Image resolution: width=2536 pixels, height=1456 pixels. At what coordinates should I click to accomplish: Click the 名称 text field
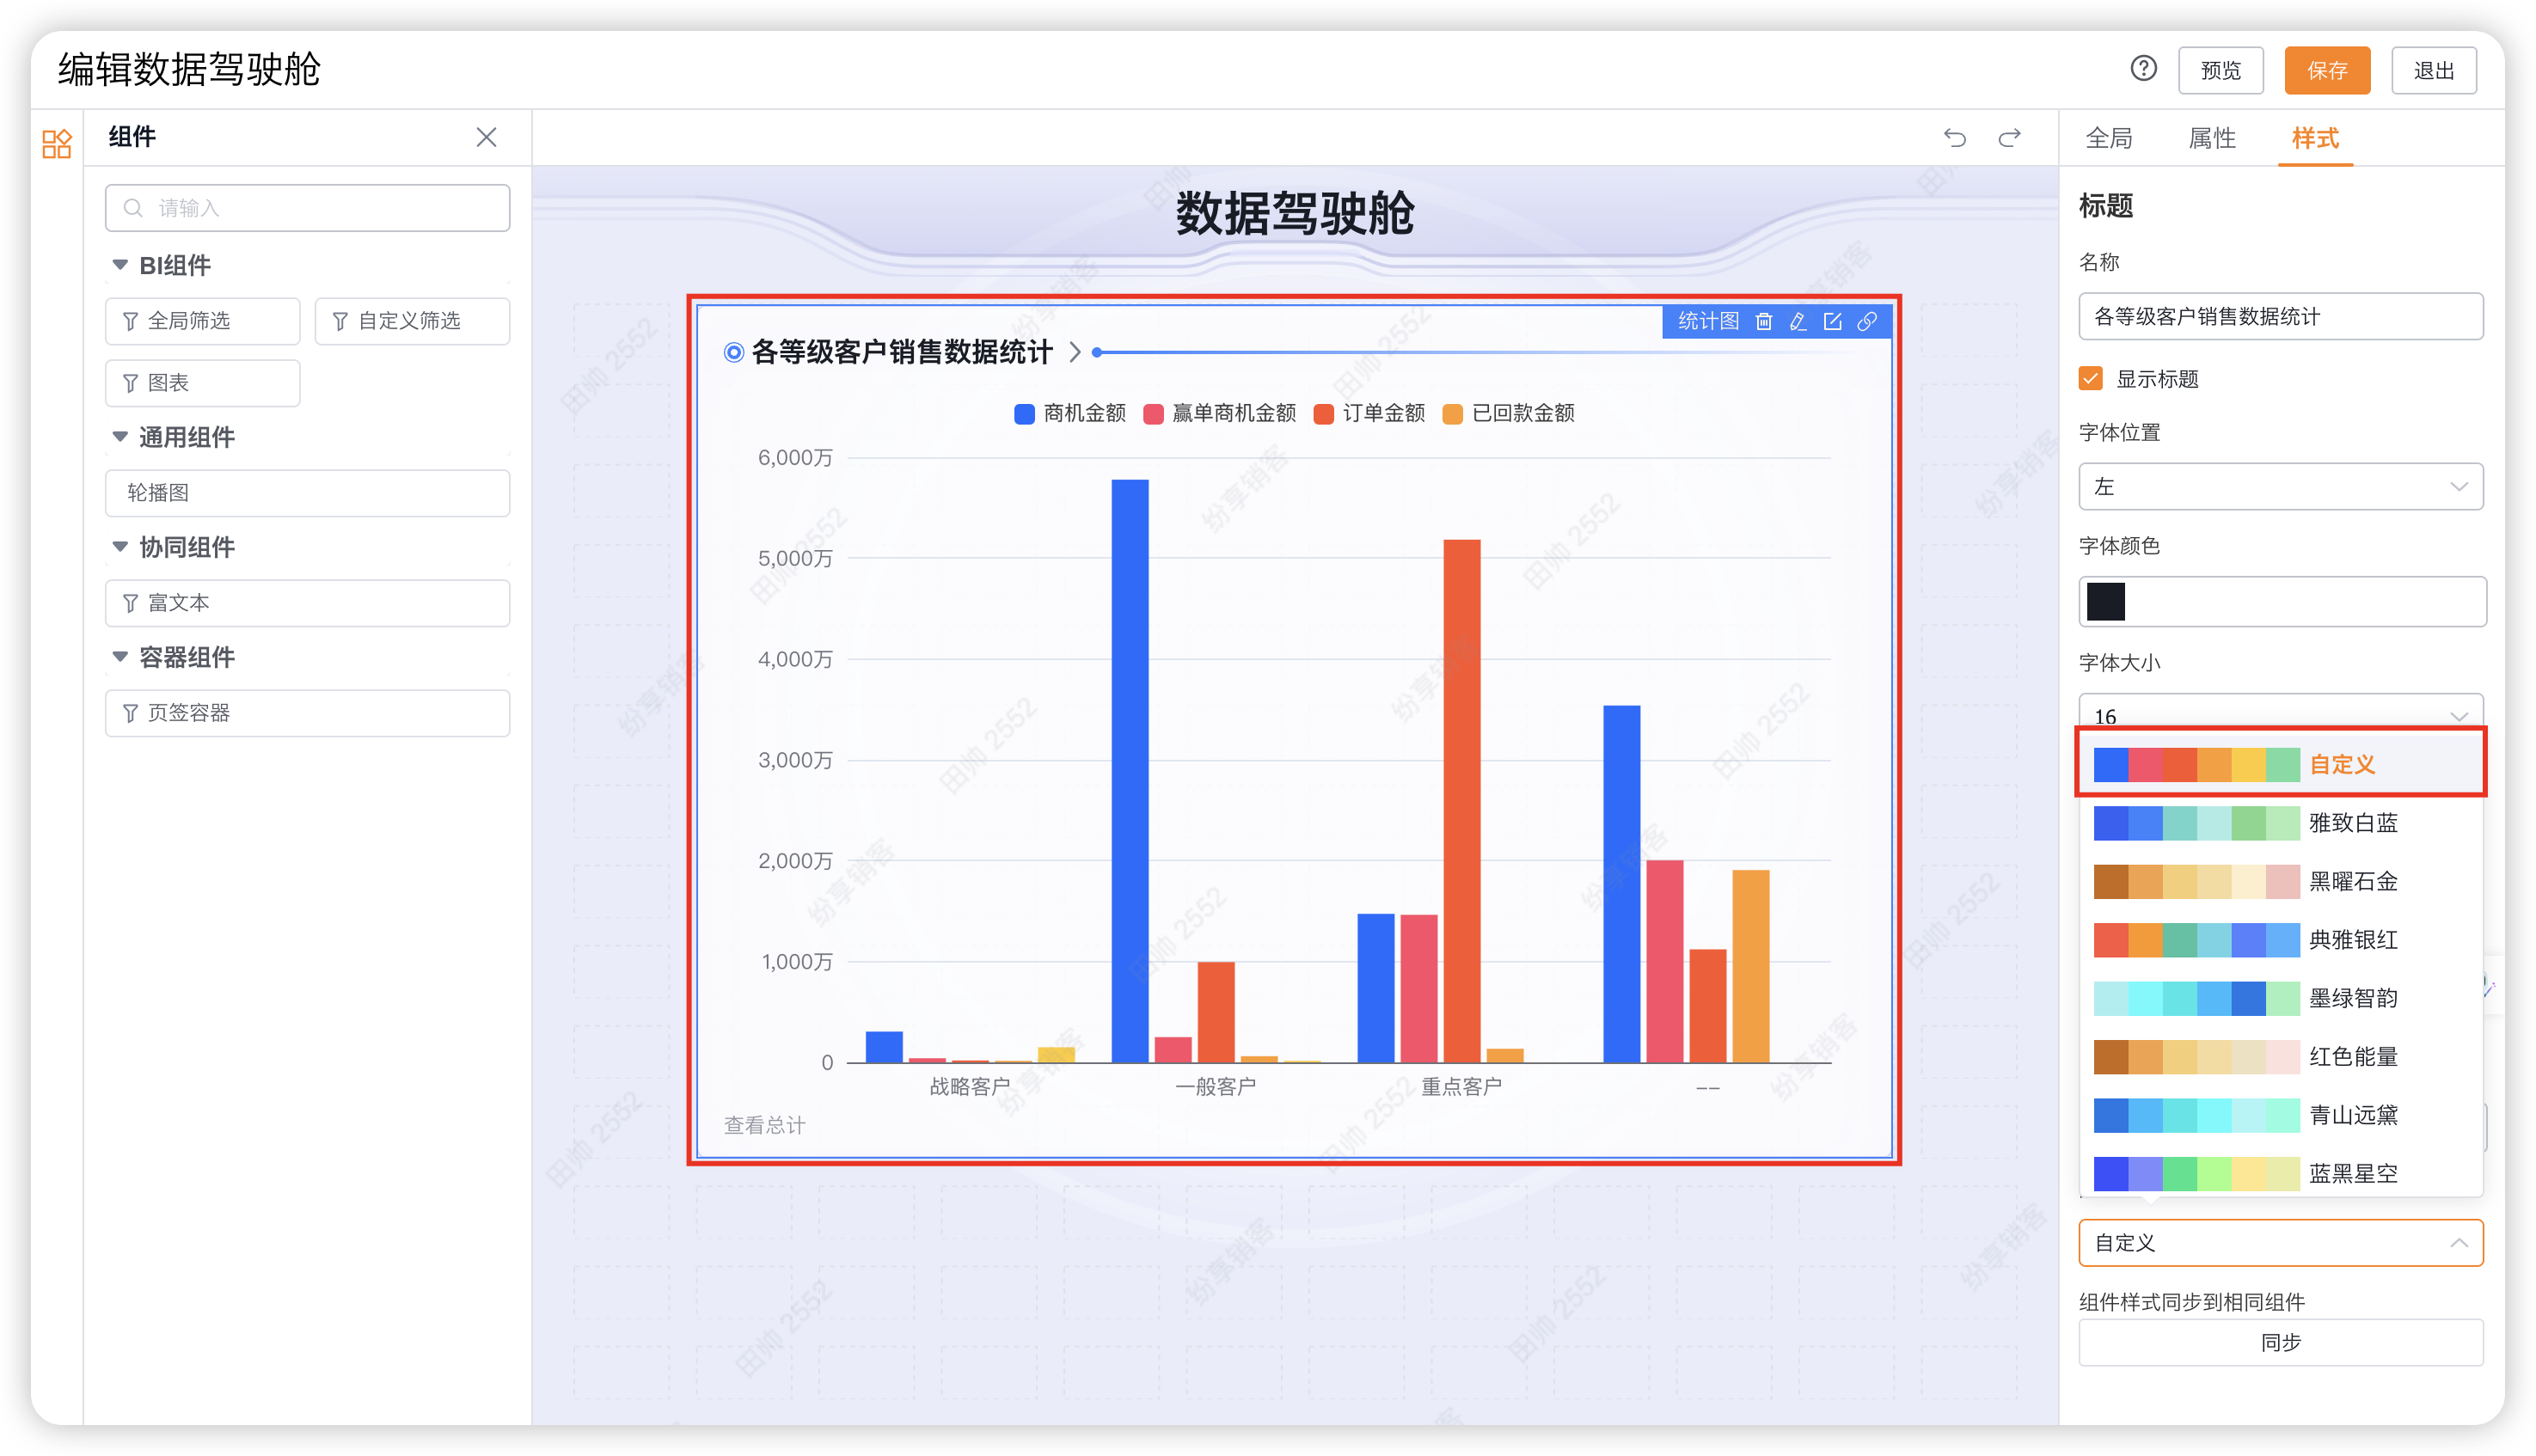coord(2280,317)
